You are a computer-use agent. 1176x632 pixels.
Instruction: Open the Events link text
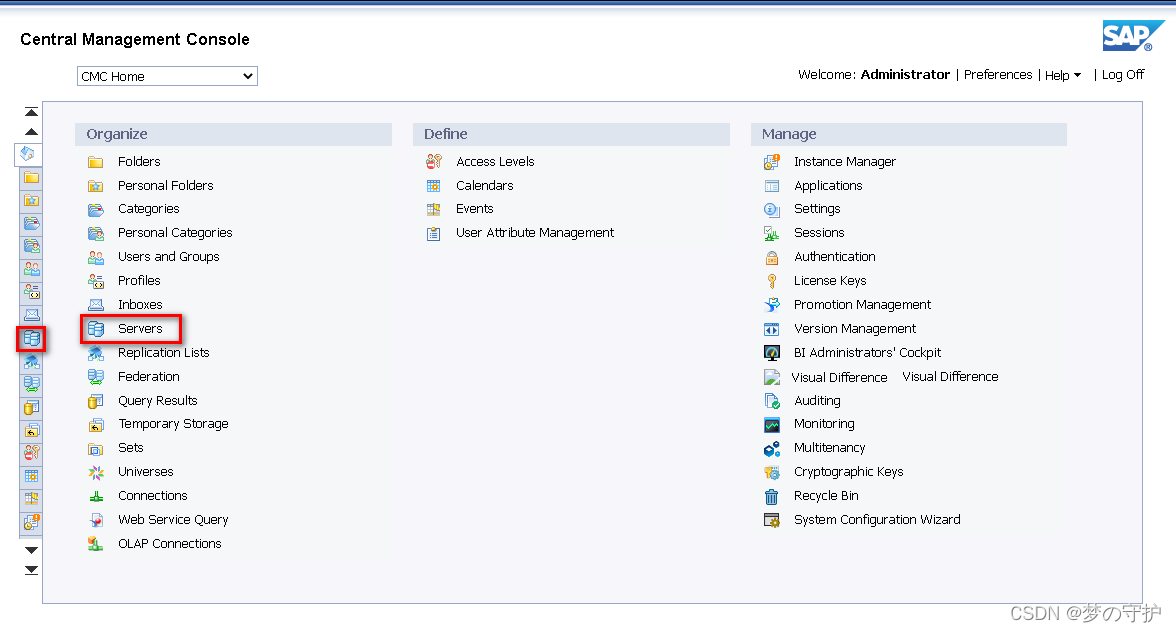pos(475,208)
